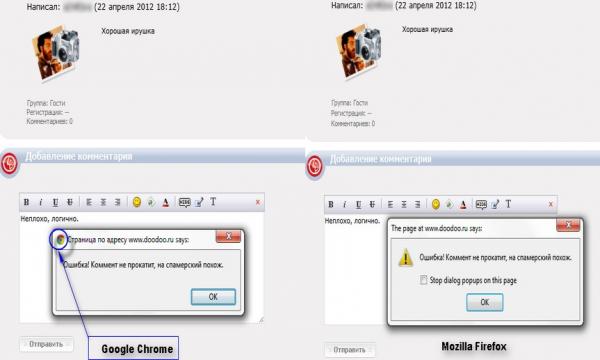This screenshot has height=360, width=600.
Task: Click the blurred author name in Chrome-side comment
Action: click(x=77, y=7)
